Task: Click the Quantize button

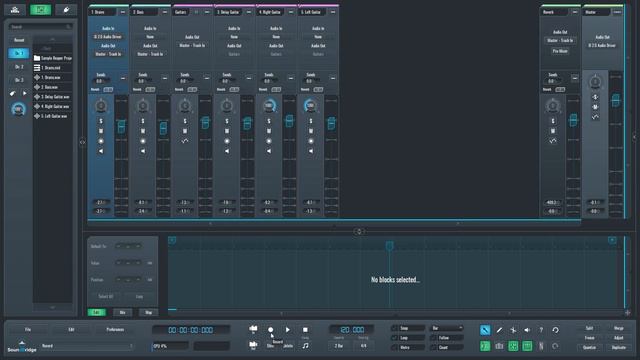Action: (589, 348)
